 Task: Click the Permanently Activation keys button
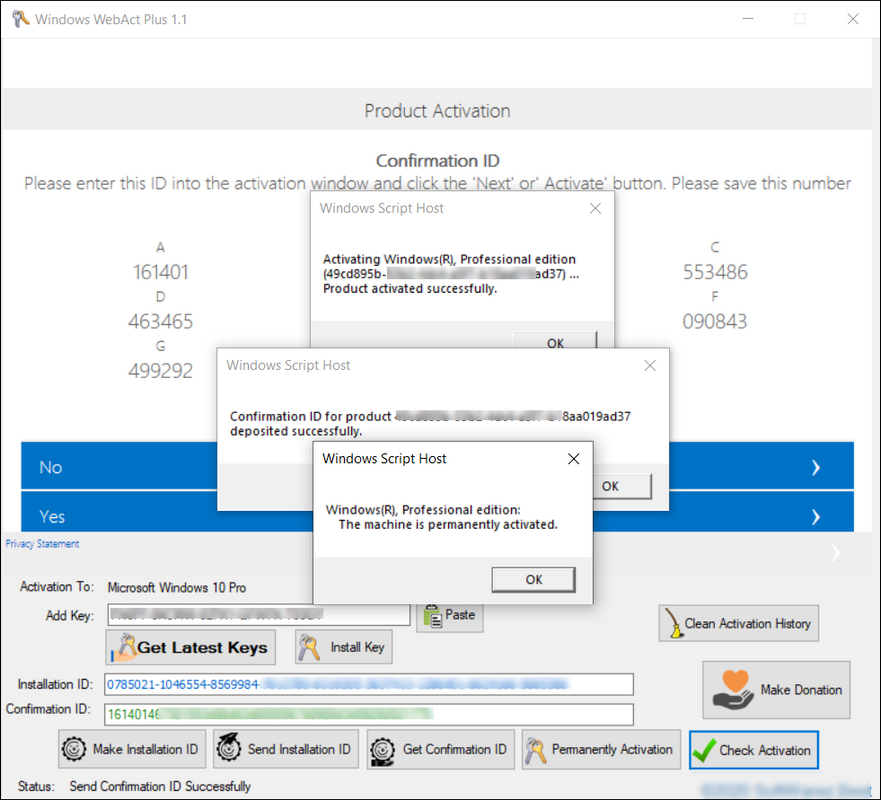point(600,749)
